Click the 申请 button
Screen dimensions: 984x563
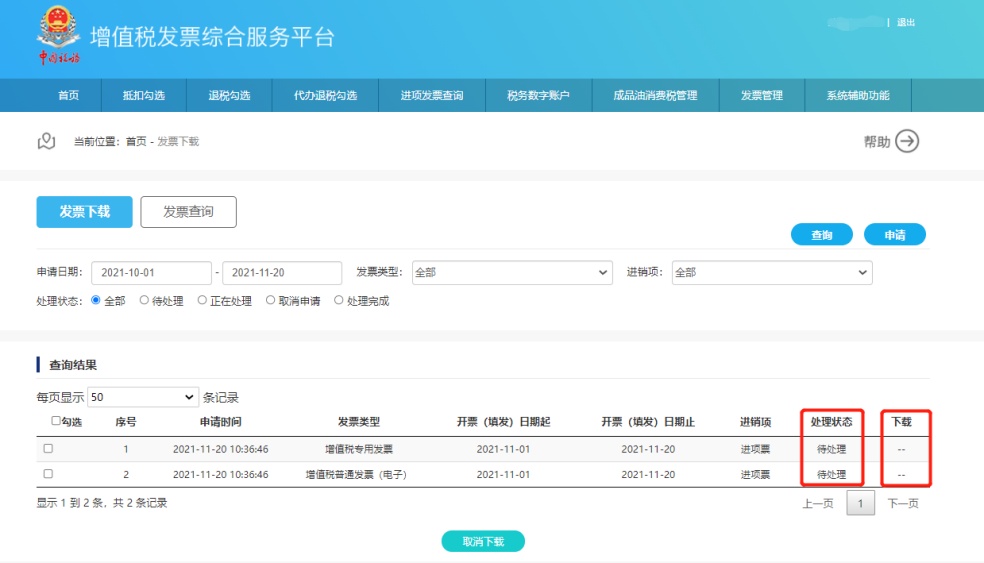[x=894, y=235]
